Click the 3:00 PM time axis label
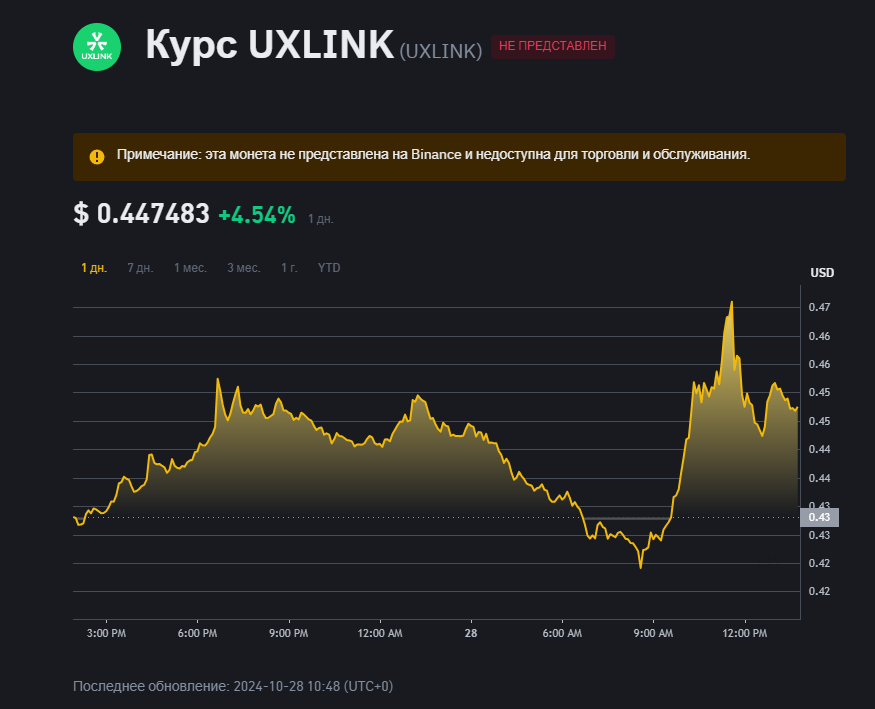875x709 pixels. point(107,633)
